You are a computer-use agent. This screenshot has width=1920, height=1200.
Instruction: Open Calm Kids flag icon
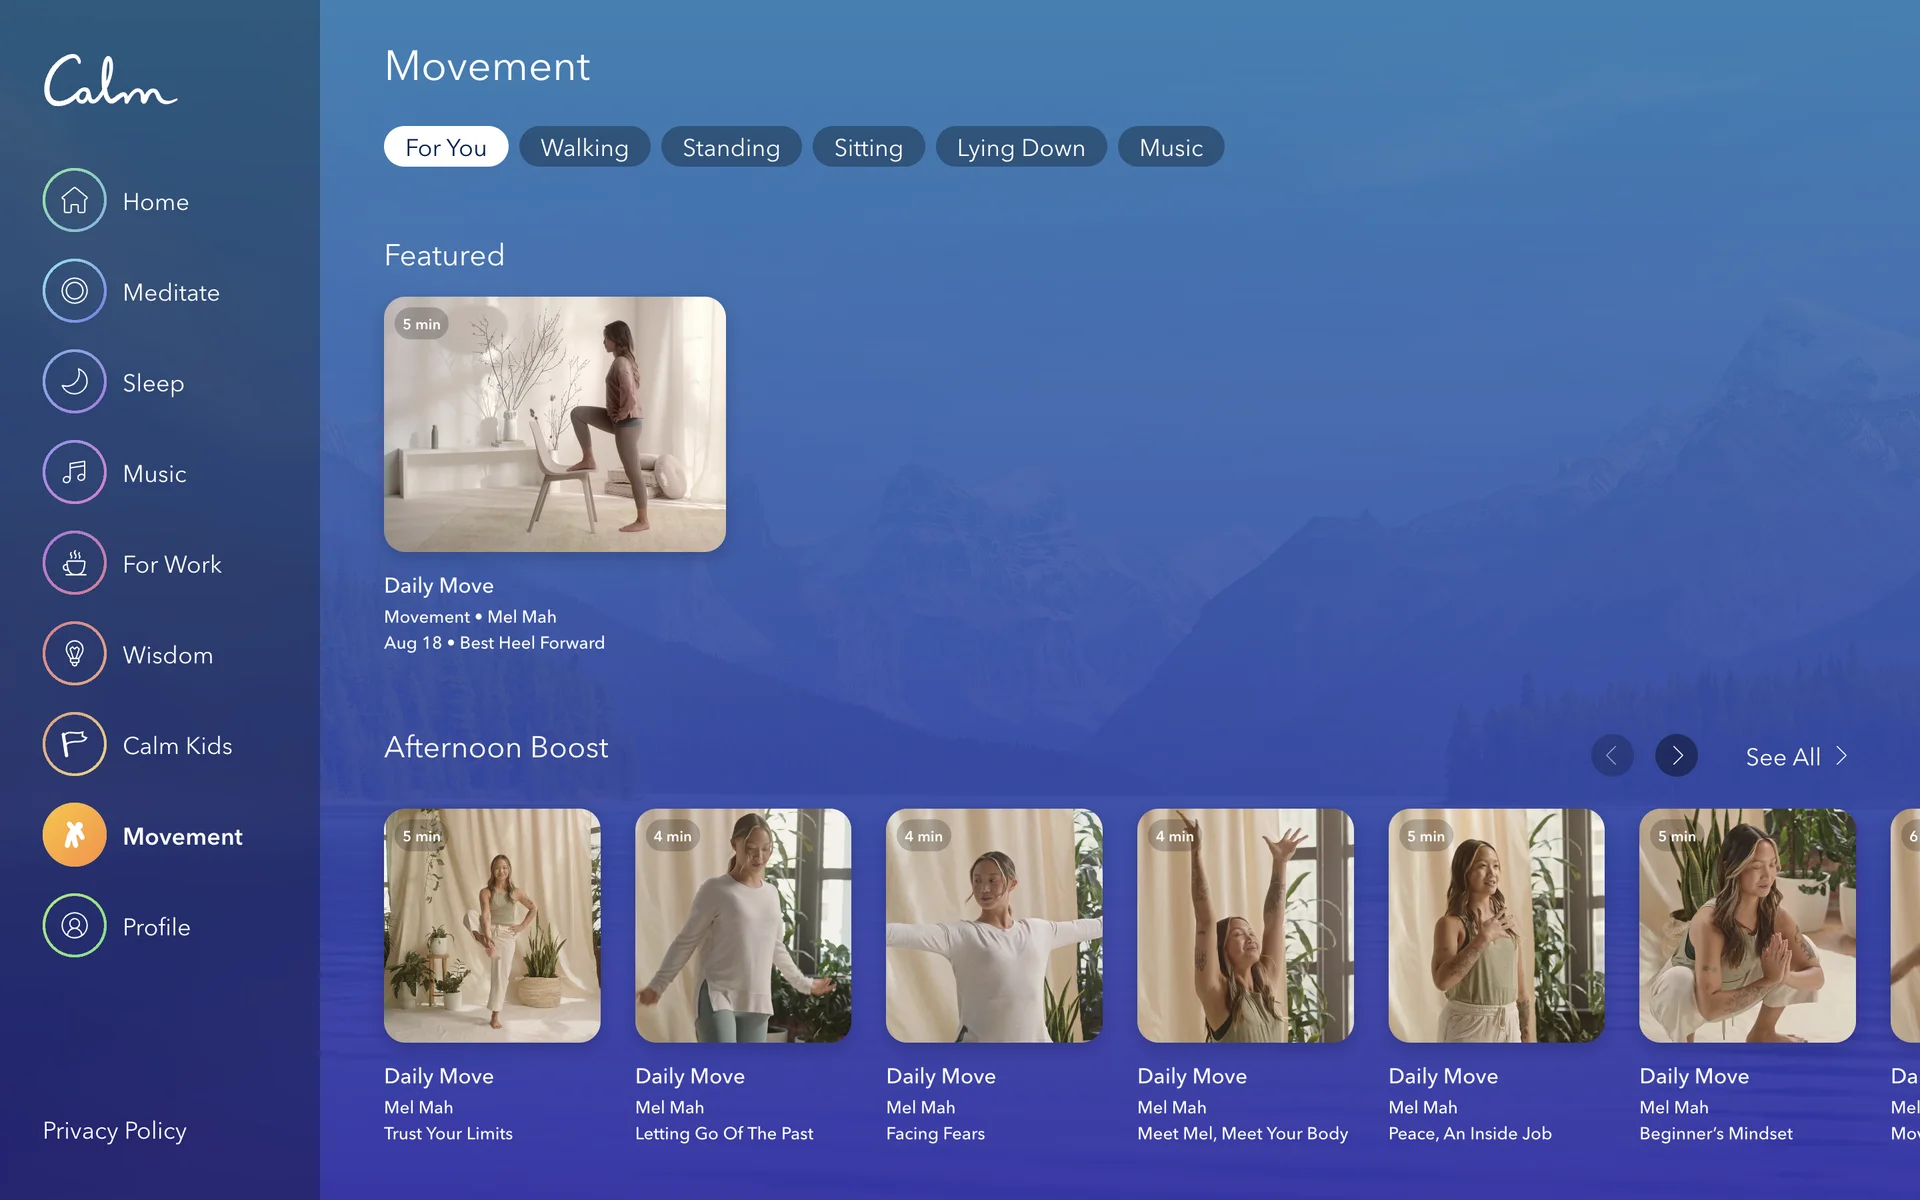(x=74, y=745)
